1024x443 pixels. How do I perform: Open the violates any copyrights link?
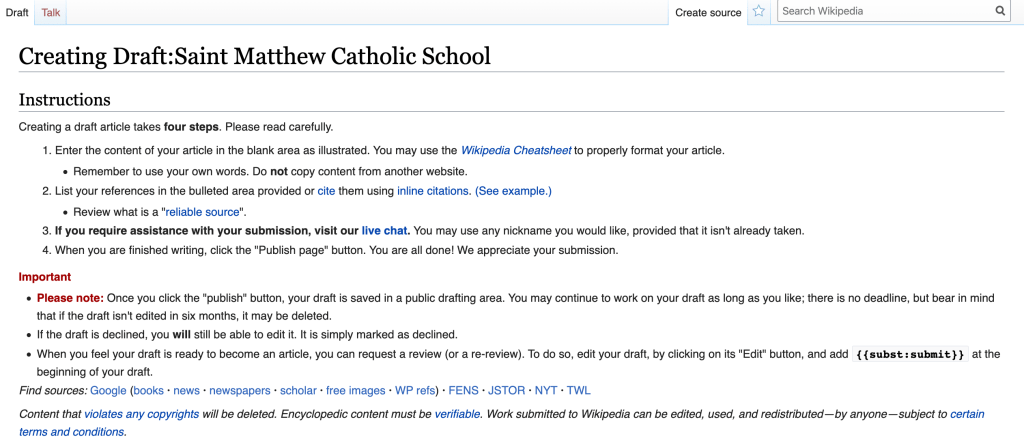140,413
